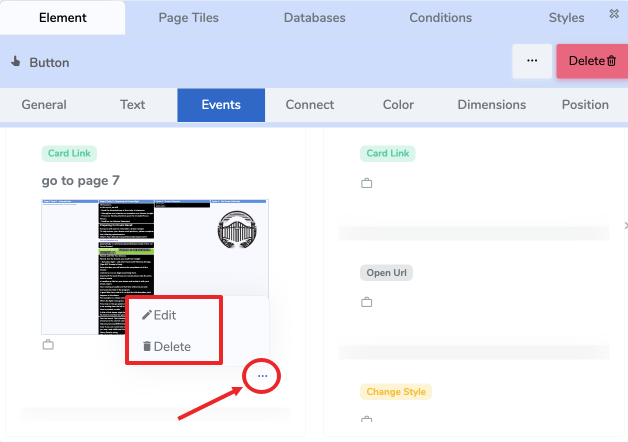The image size is (628, 442).
Task: Open the Databases tab
Action: point(314,17)
